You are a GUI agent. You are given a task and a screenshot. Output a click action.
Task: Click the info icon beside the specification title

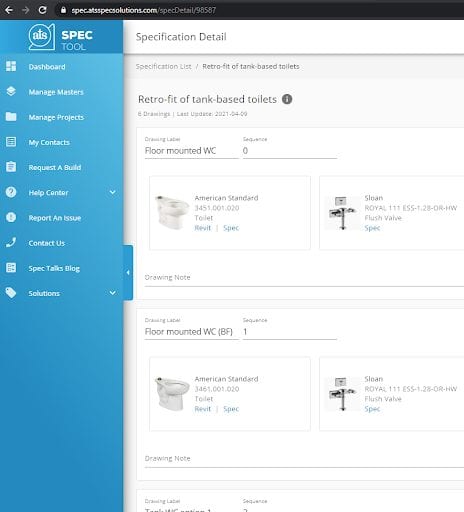click(287, 99)
